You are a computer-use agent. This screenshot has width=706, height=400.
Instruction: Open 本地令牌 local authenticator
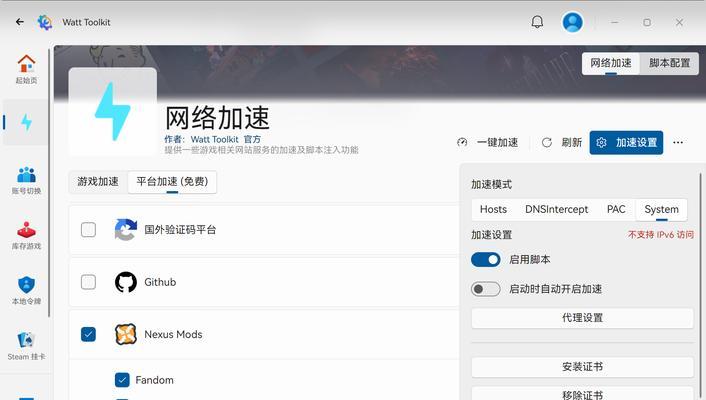point(26,291)
